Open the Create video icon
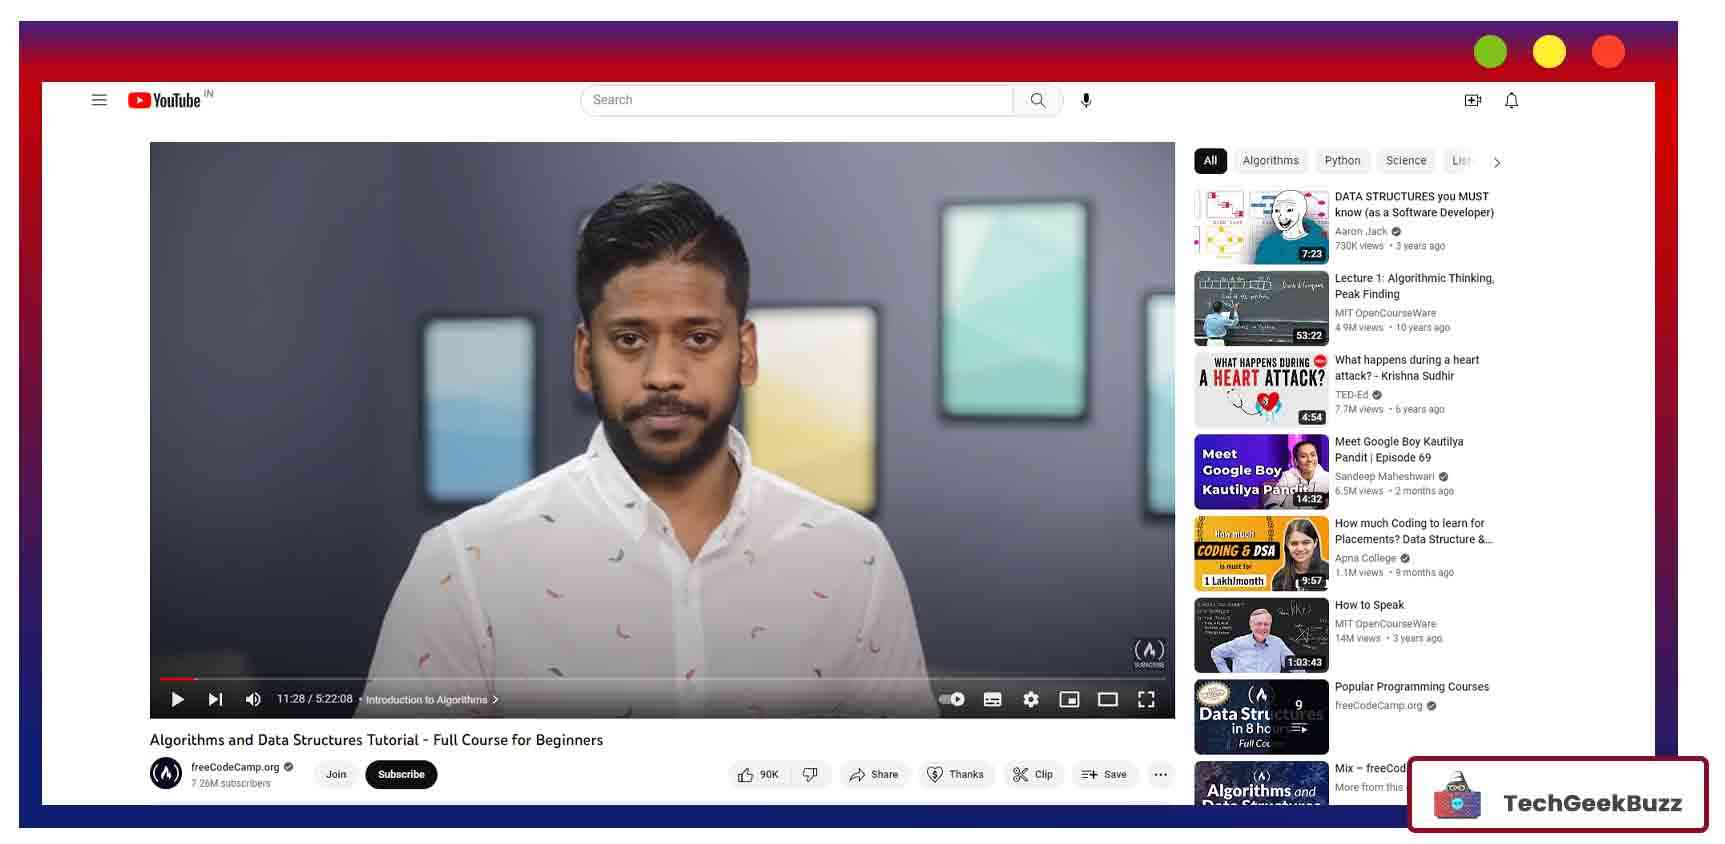 tap(1472, 100)
